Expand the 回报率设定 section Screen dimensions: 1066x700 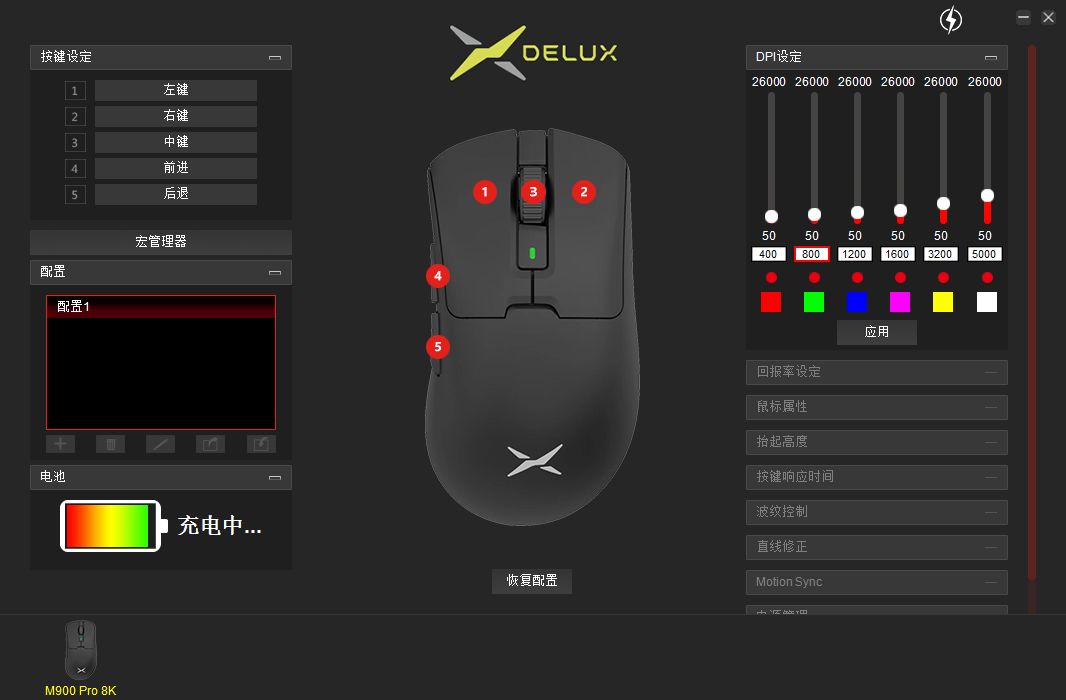[x=876, y=372]
